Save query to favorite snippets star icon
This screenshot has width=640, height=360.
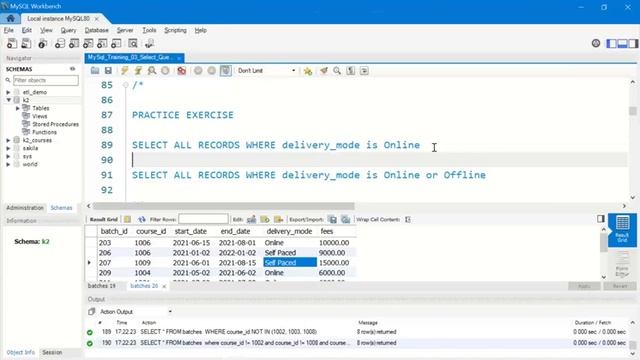308,71
